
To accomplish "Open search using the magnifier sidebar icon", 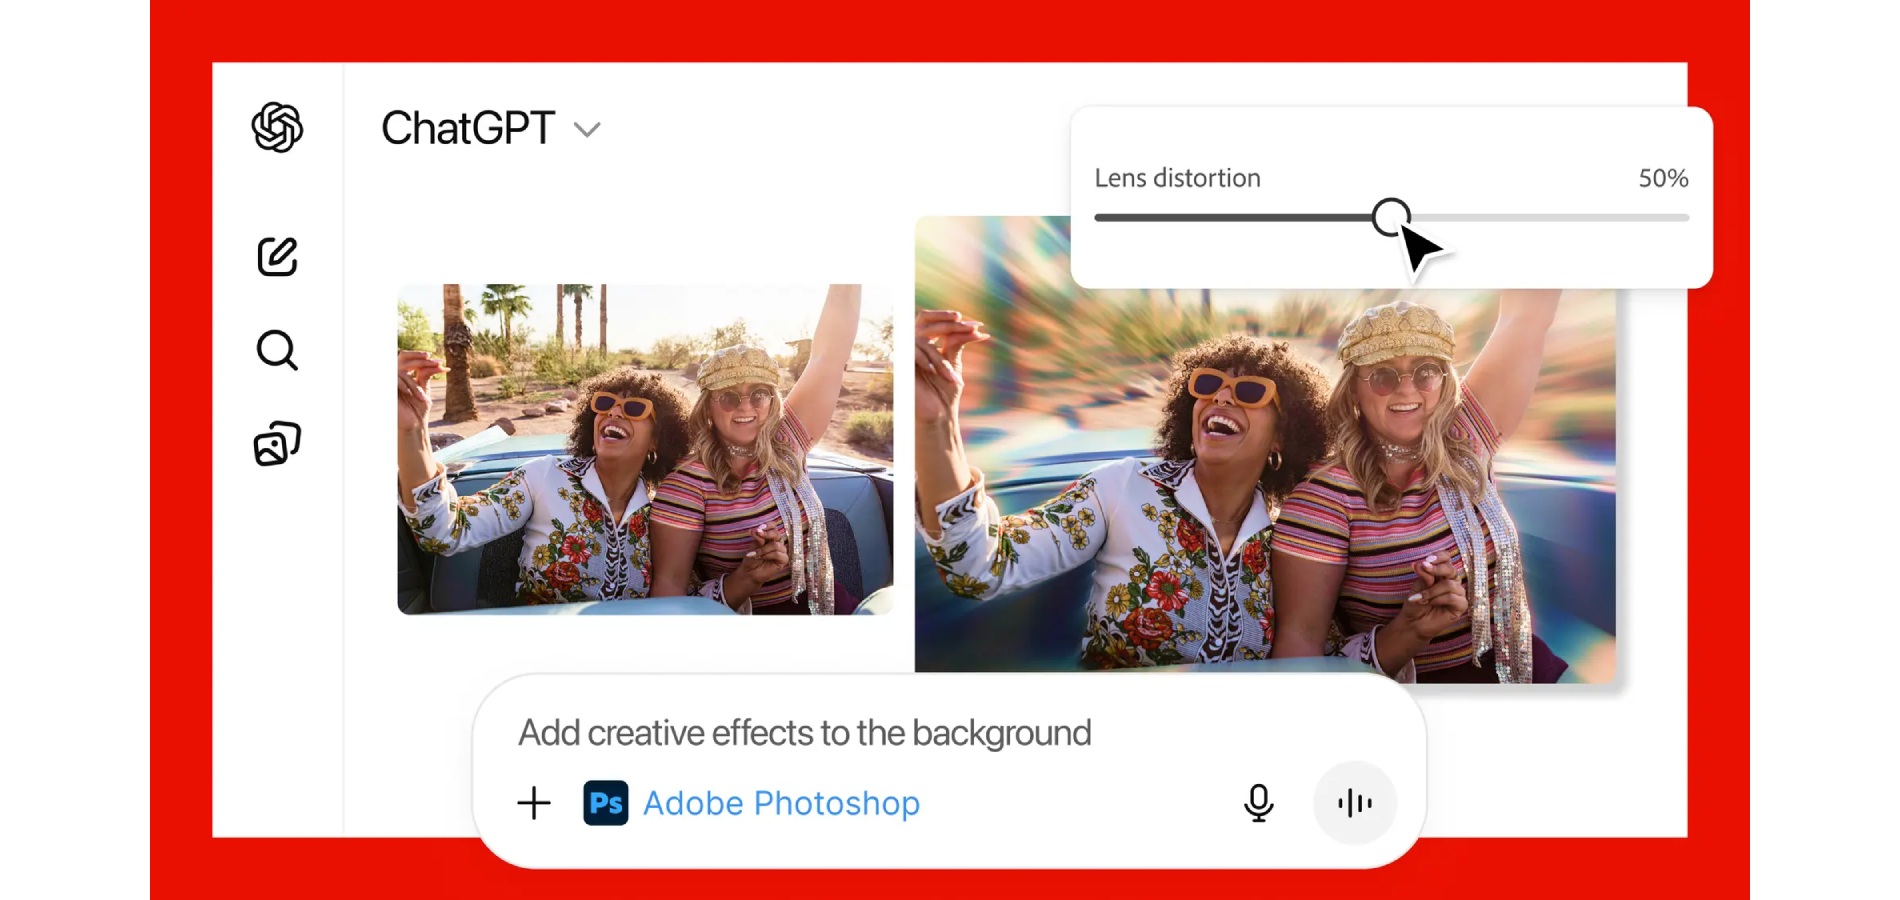I will coord(276,350).
